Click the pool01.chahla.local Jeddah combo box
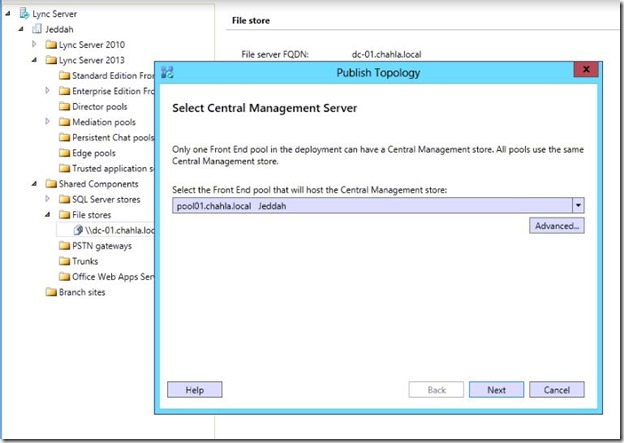Screen dimensions: 624x443 pyautogui.click(x=378, y=206)
